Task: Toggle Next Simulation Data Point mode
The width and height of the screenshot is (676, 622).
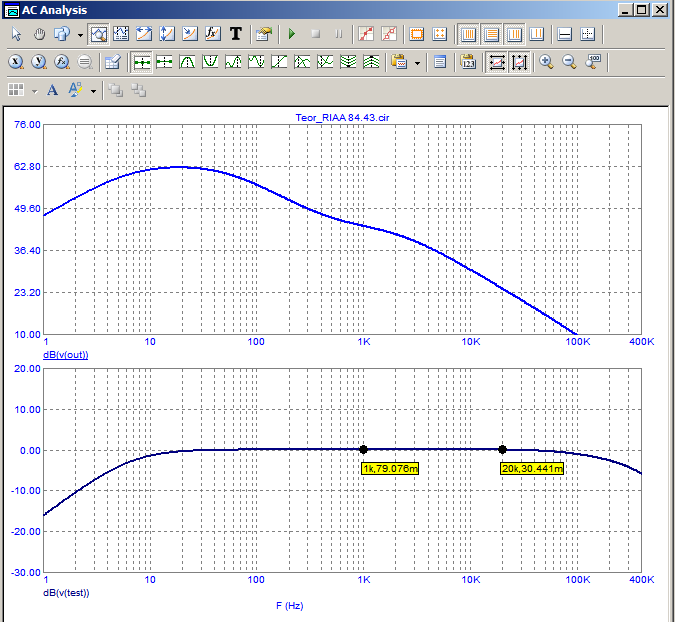Action: coord(141,63)
